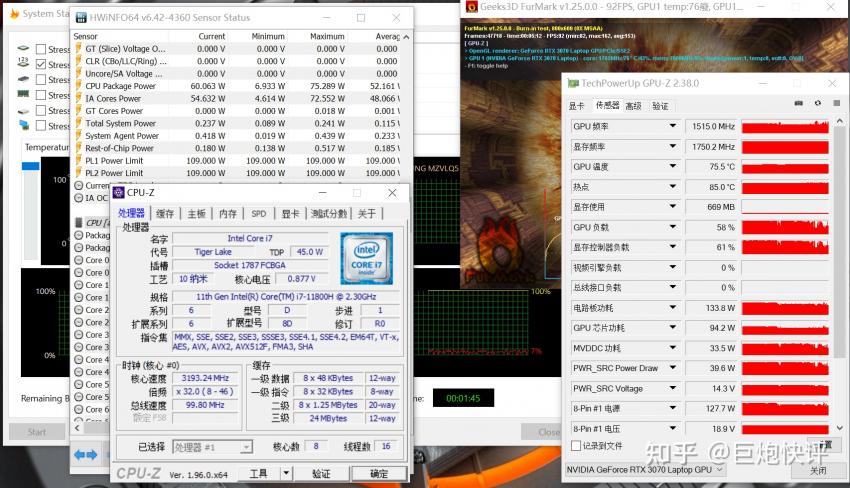Open the 高级 tab in GPU-Z
Image resolution: width=850 pixels, height=488 pixels.
[x=633, y=106]
